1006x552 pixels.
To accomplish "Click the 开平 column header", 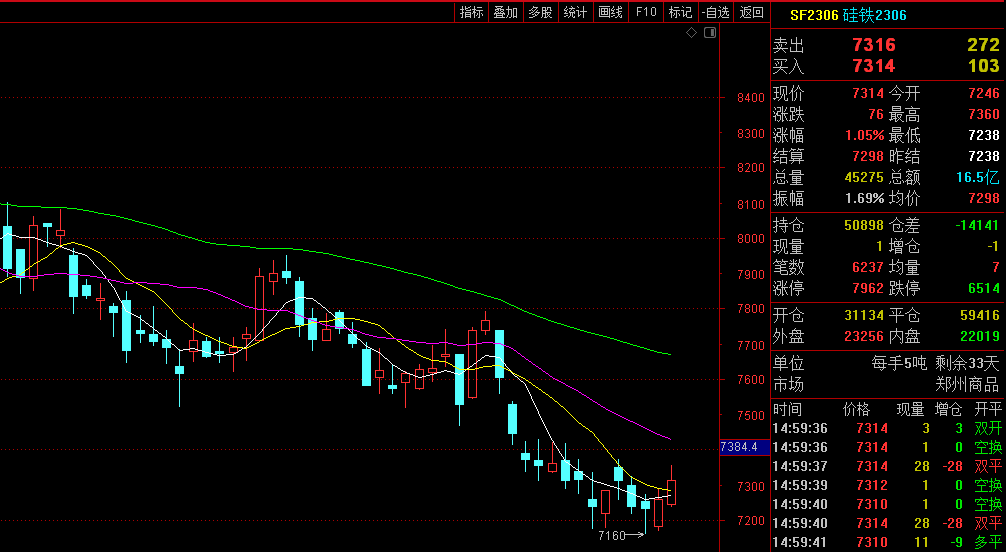I will pos(988,409).
